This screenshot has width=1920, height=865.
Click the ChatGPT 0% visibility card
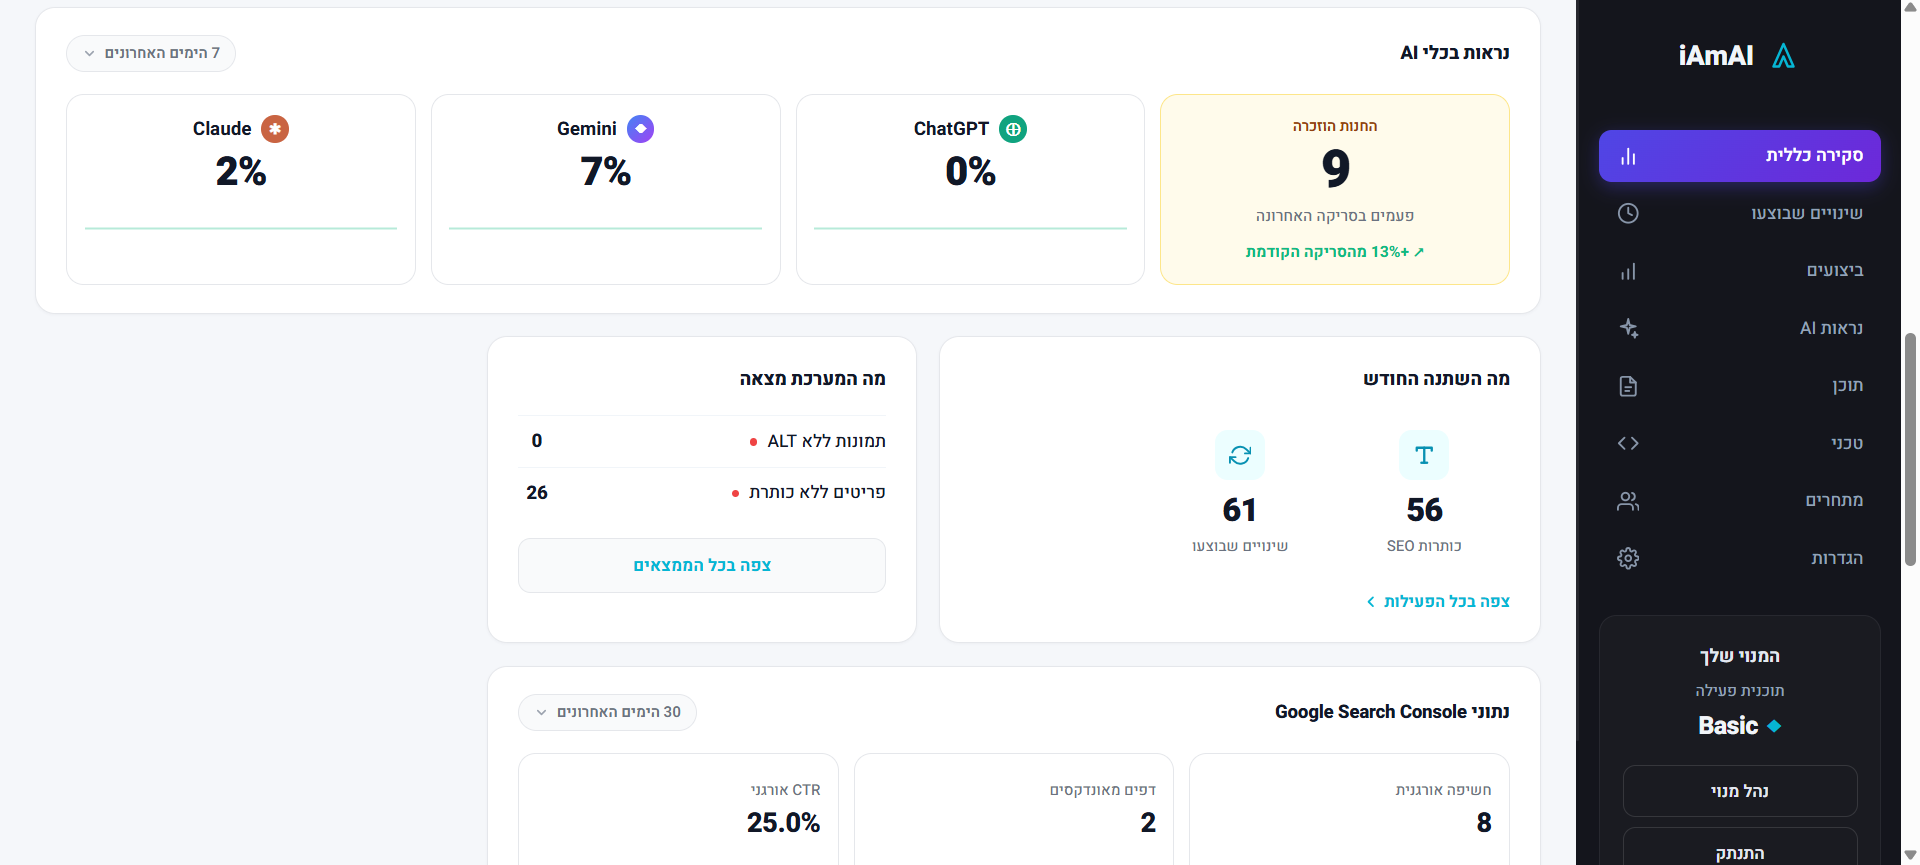click(970, 189)
